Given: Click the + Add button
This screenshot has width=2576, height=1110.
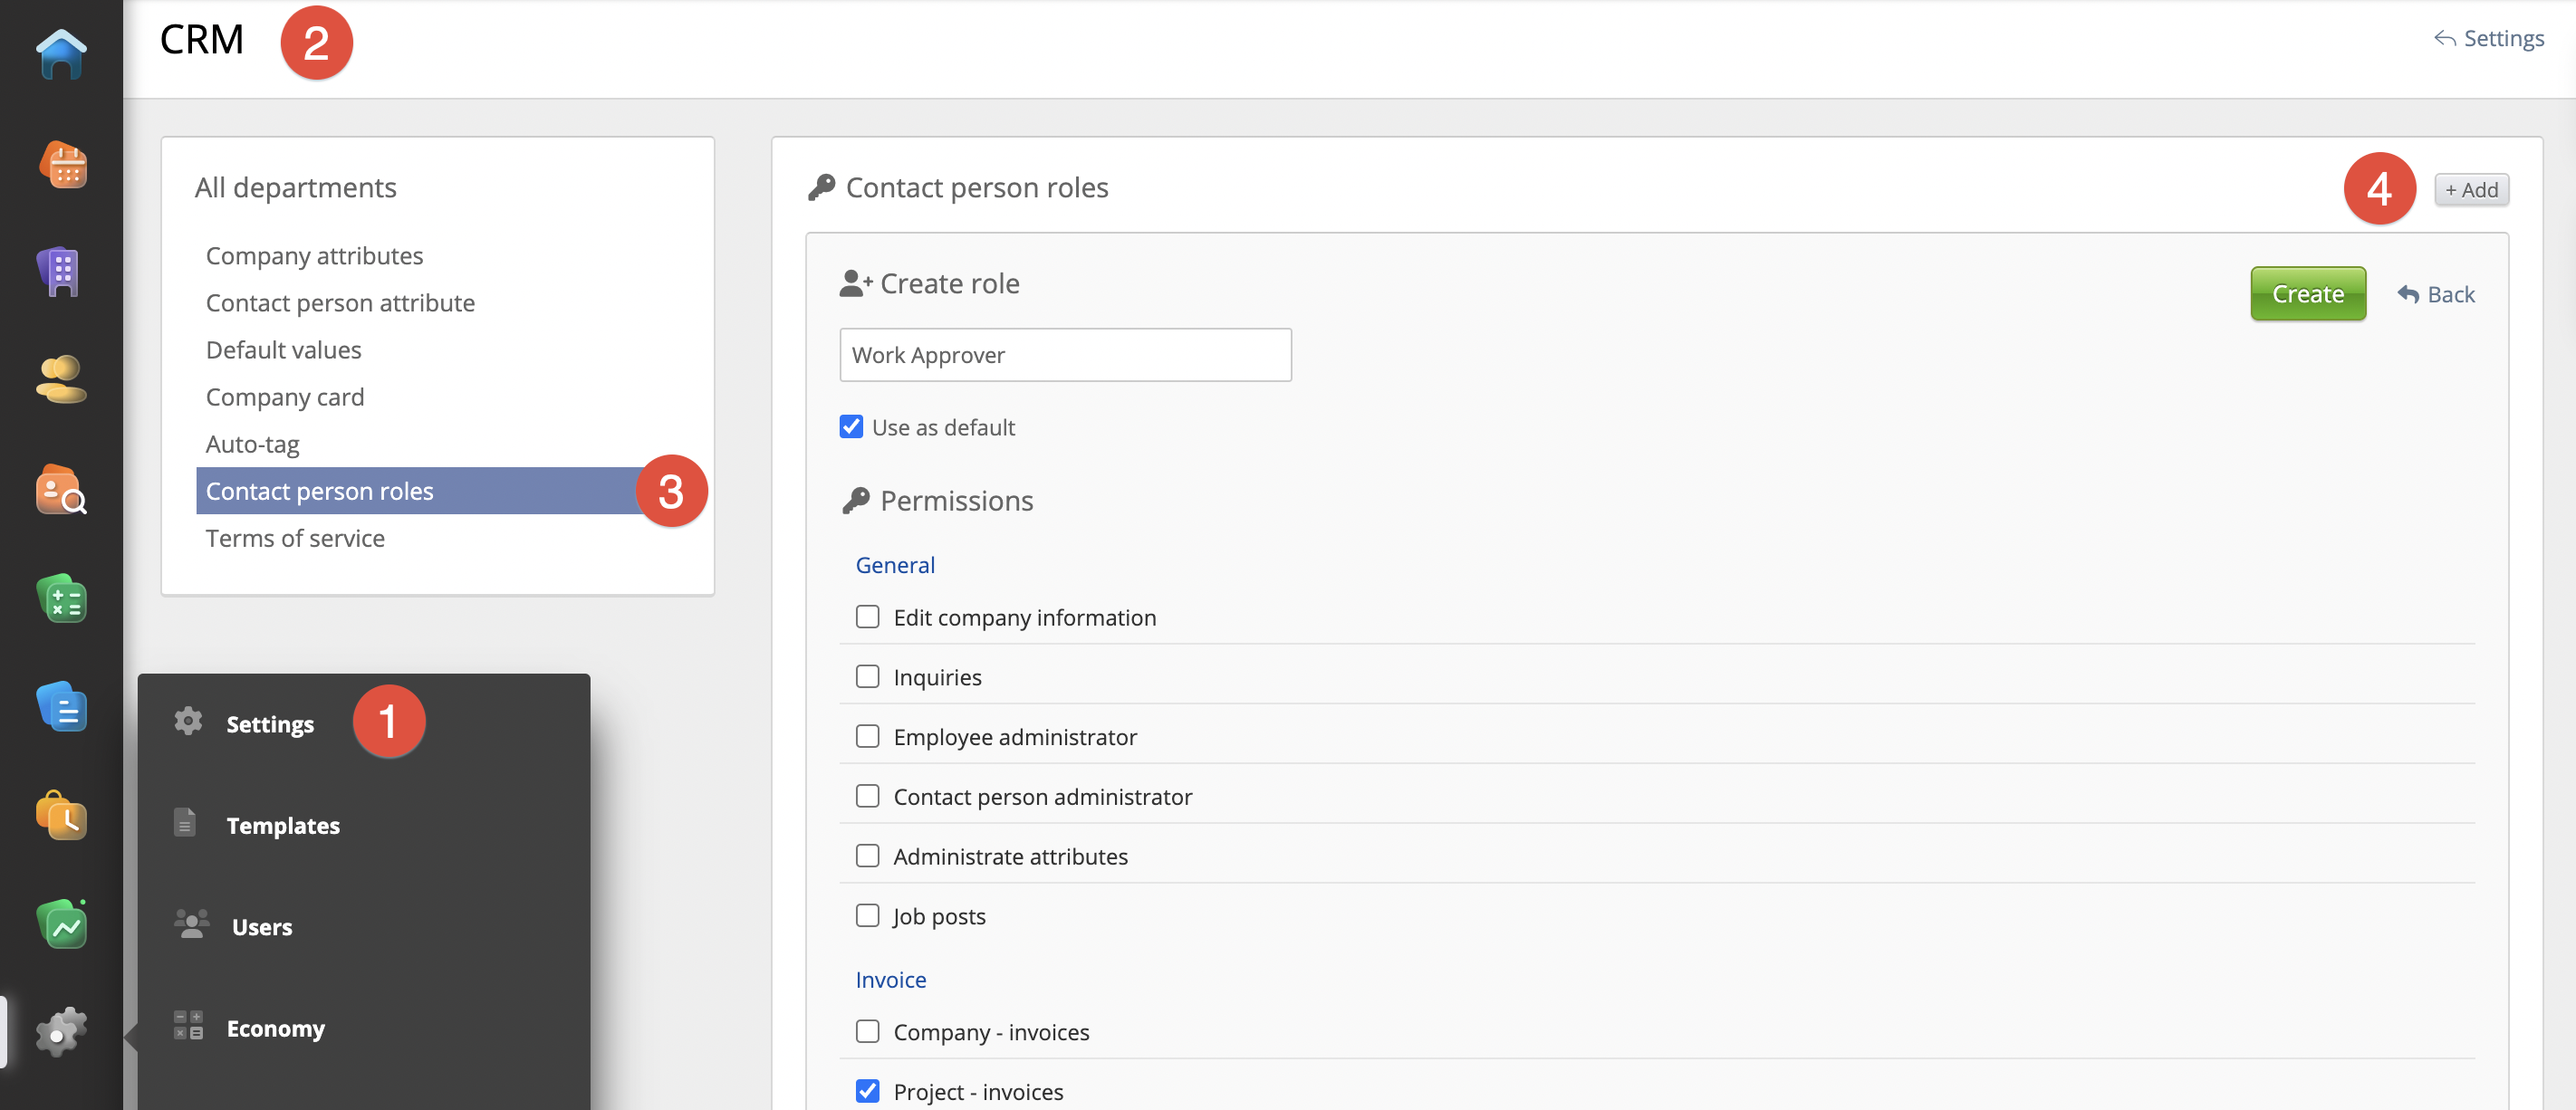Looking at the screenshot, I should click(x=2470, y=190).
